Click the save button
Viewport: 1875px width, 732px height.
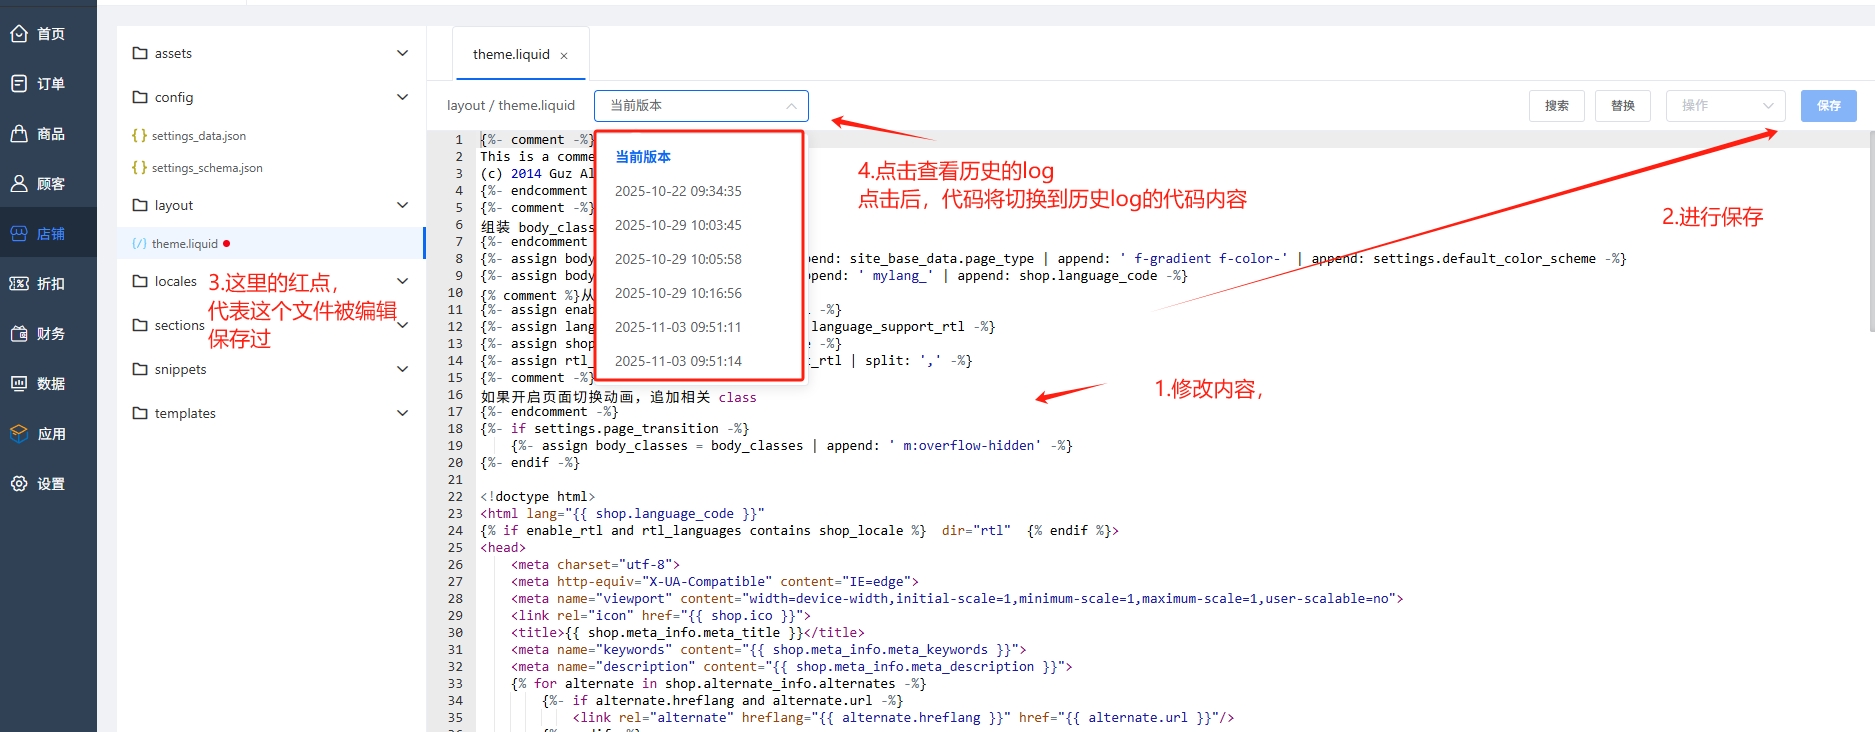(1828, 106)
